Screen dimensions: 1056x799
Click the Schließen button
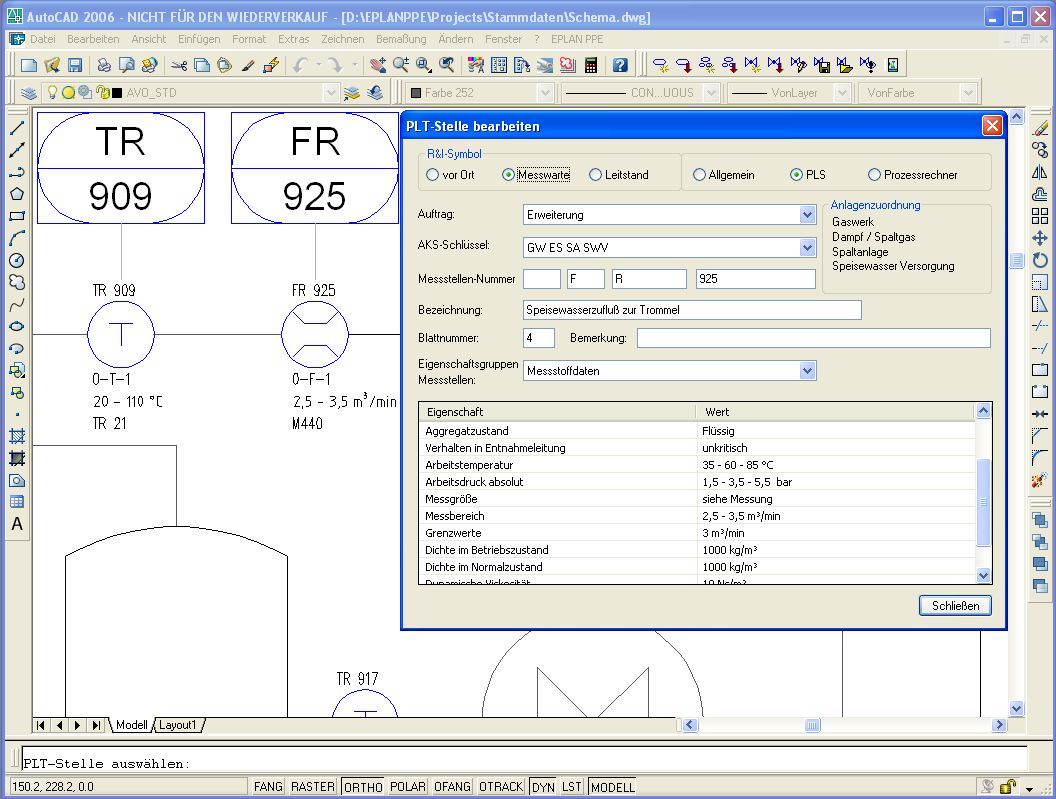[x=955, y=605]
